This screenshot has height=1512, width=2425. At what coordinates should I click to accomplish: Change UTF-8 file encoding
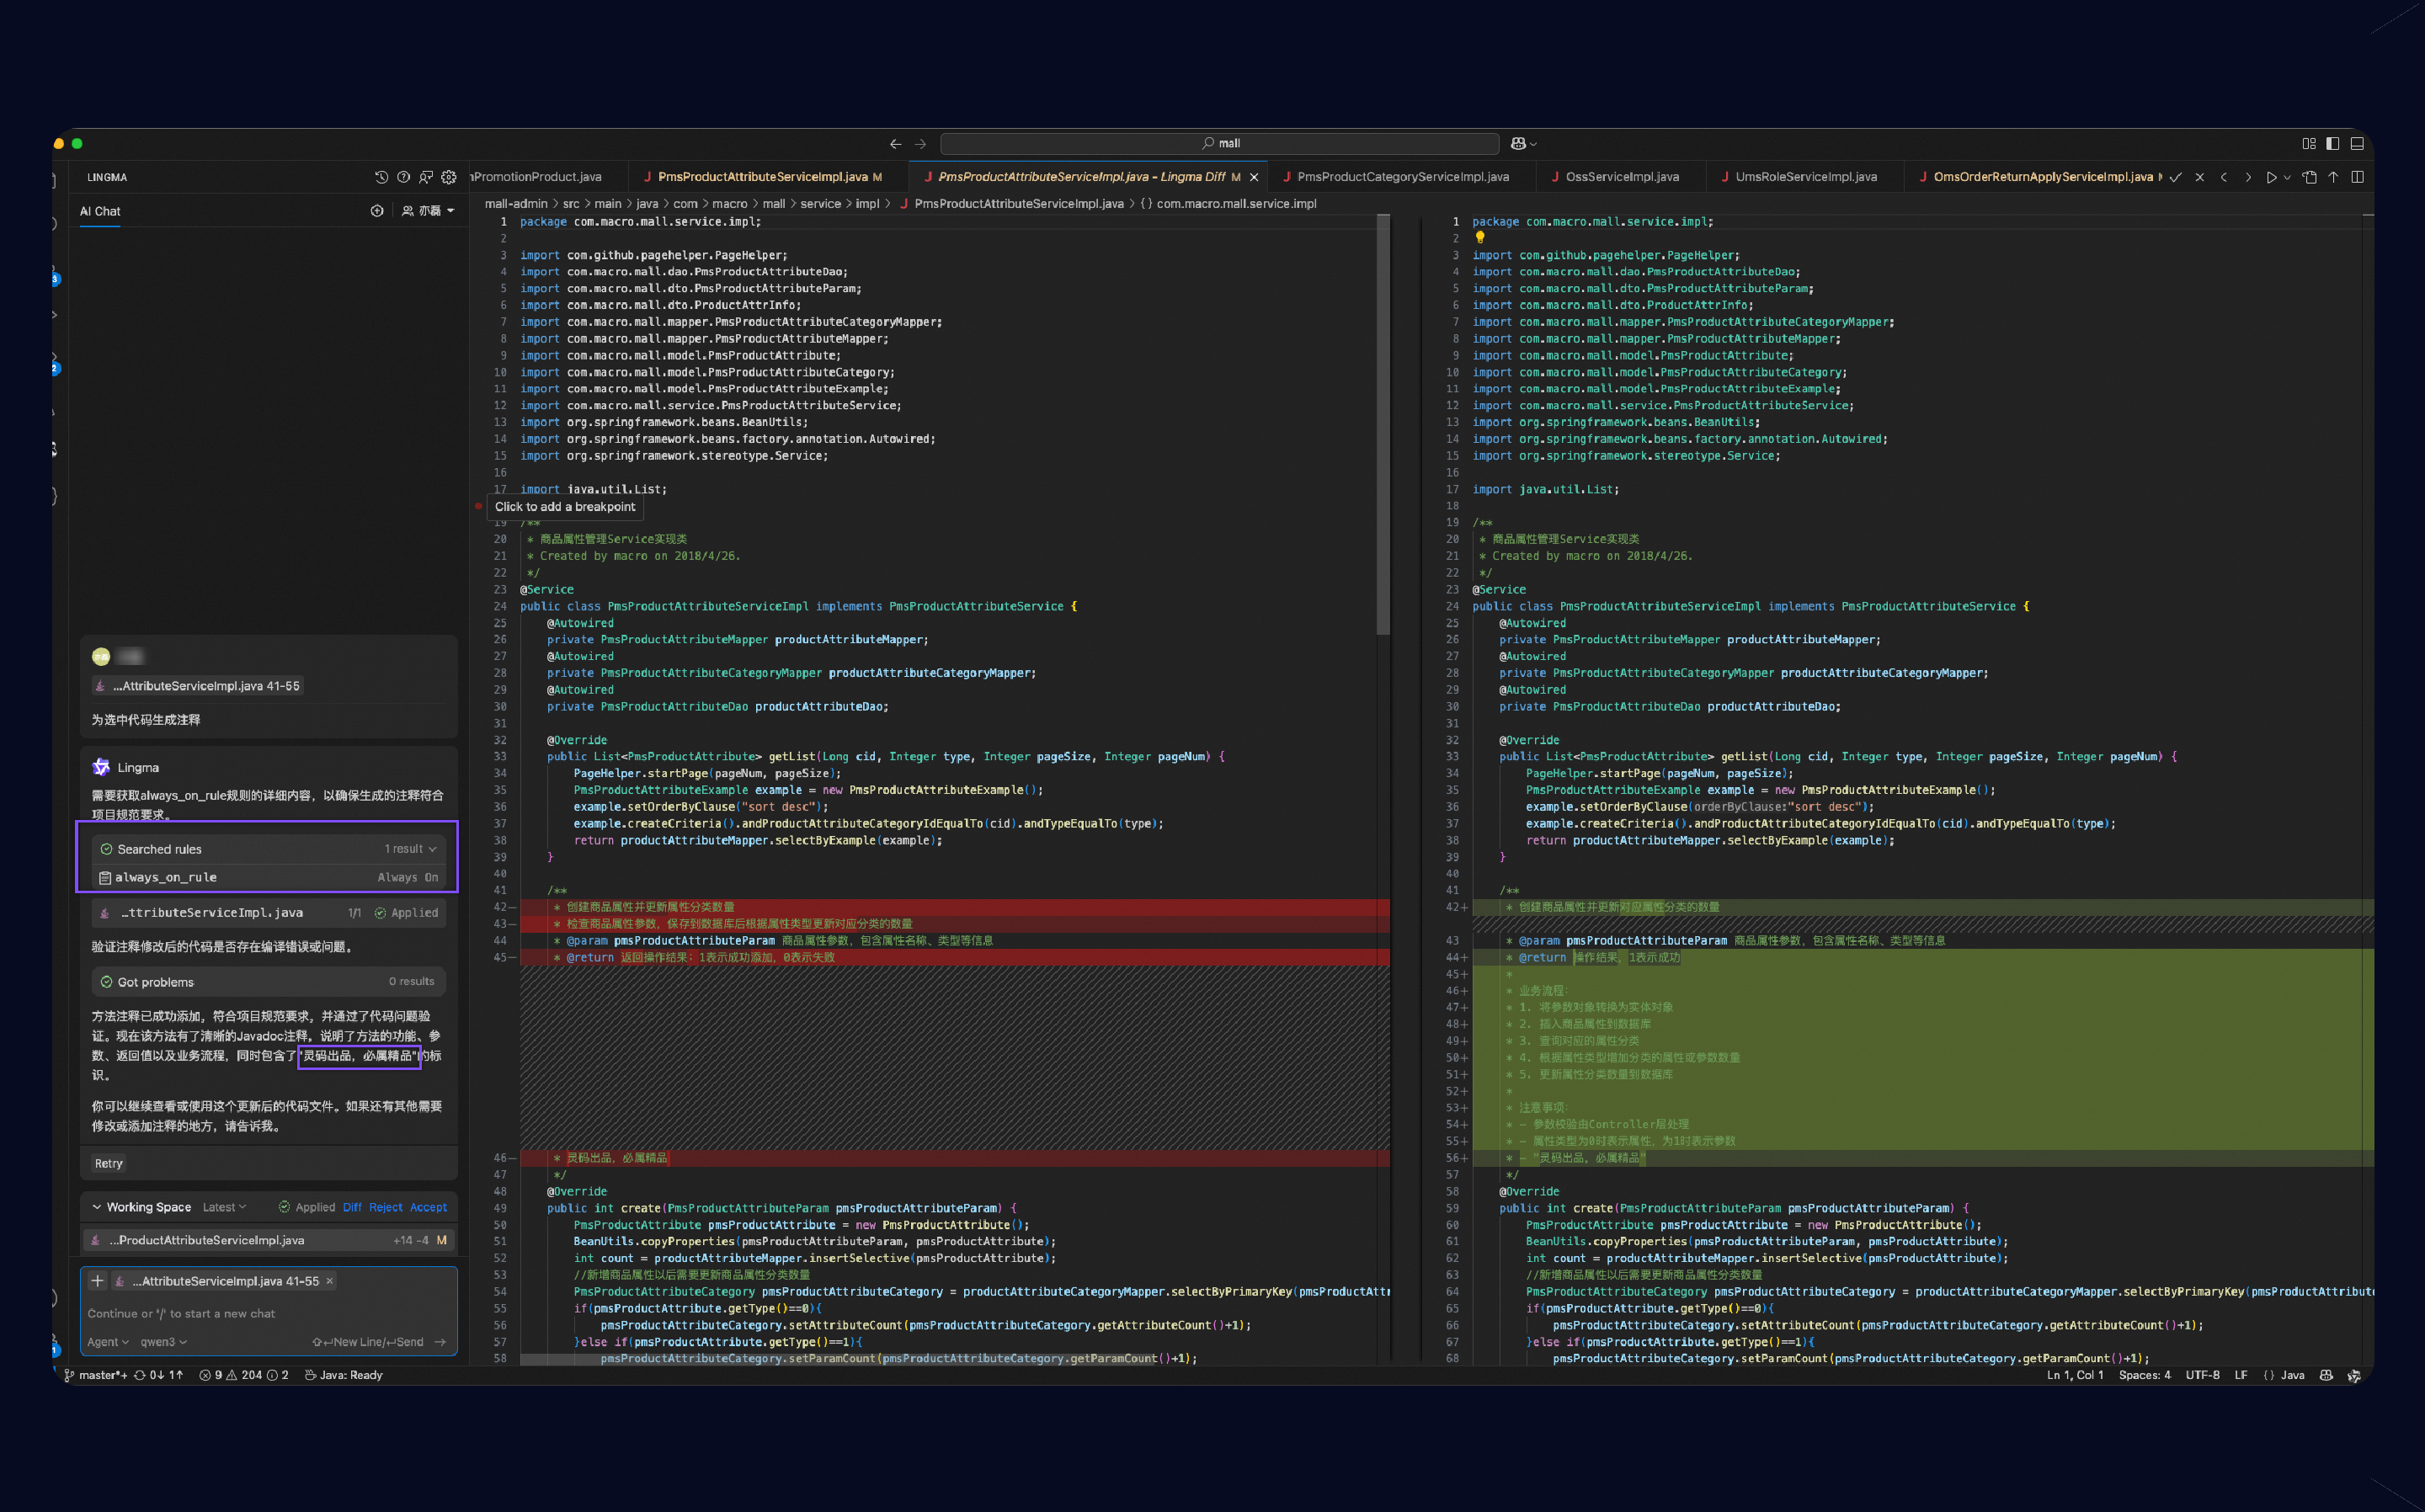pyautogui.click(x=2202, y=1375)
